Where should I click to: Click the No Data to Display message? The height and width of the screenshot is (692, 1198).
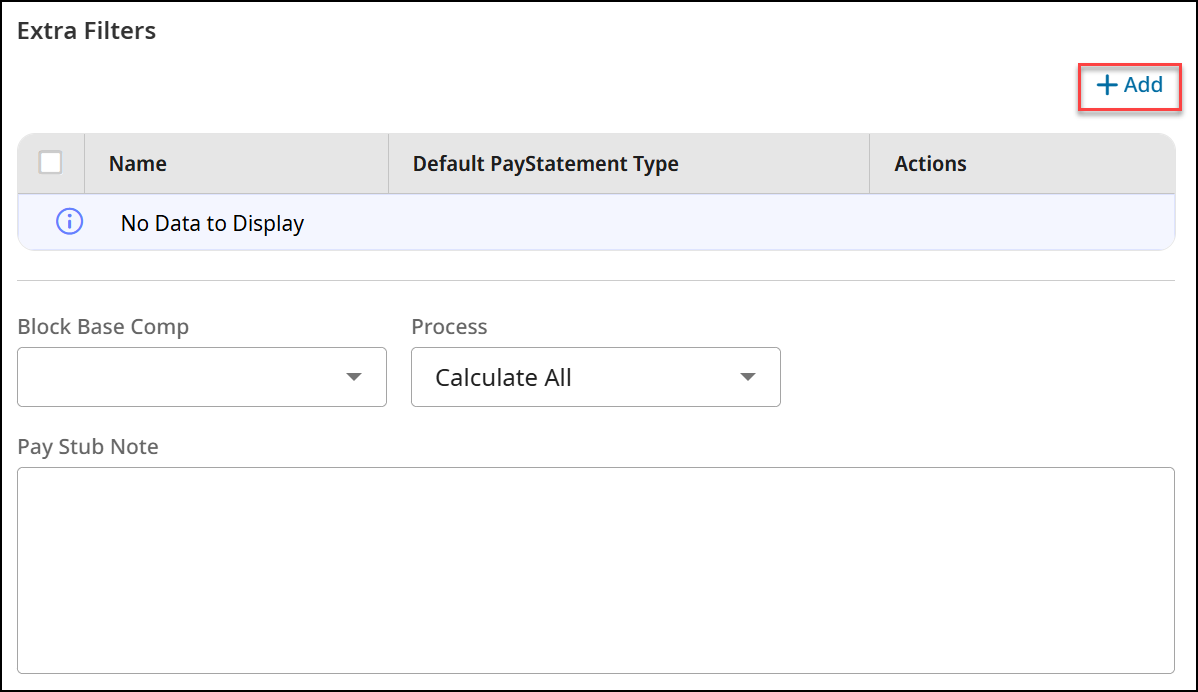pyautogui.click(x=212, y=223)
